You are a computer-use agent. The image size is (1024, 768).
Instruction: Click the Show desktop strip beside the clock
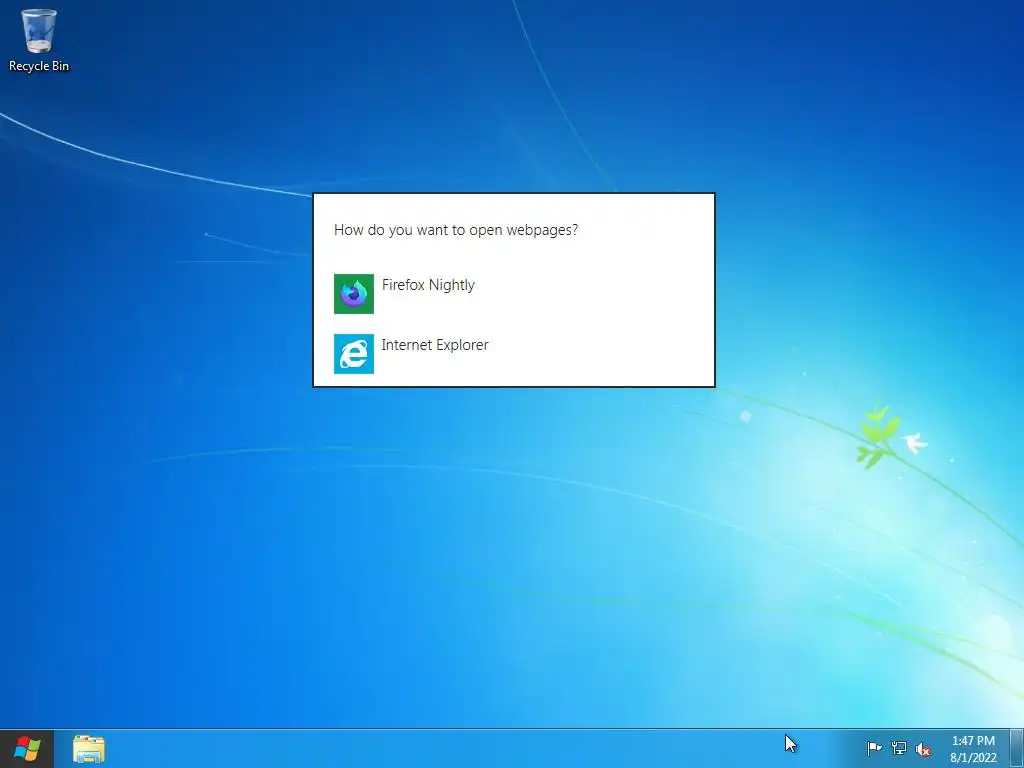(1017, 748)
